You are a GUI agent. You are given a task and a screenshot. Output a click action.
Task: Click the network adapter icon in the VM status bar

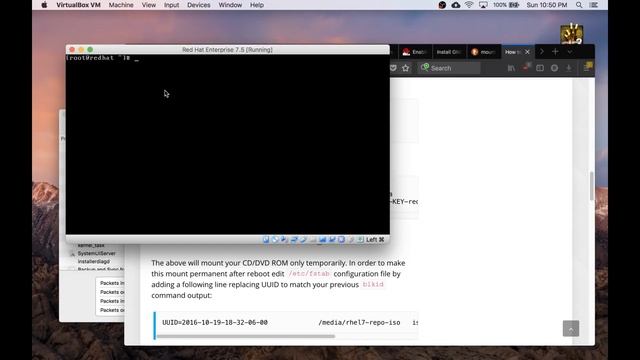(294, 240)
